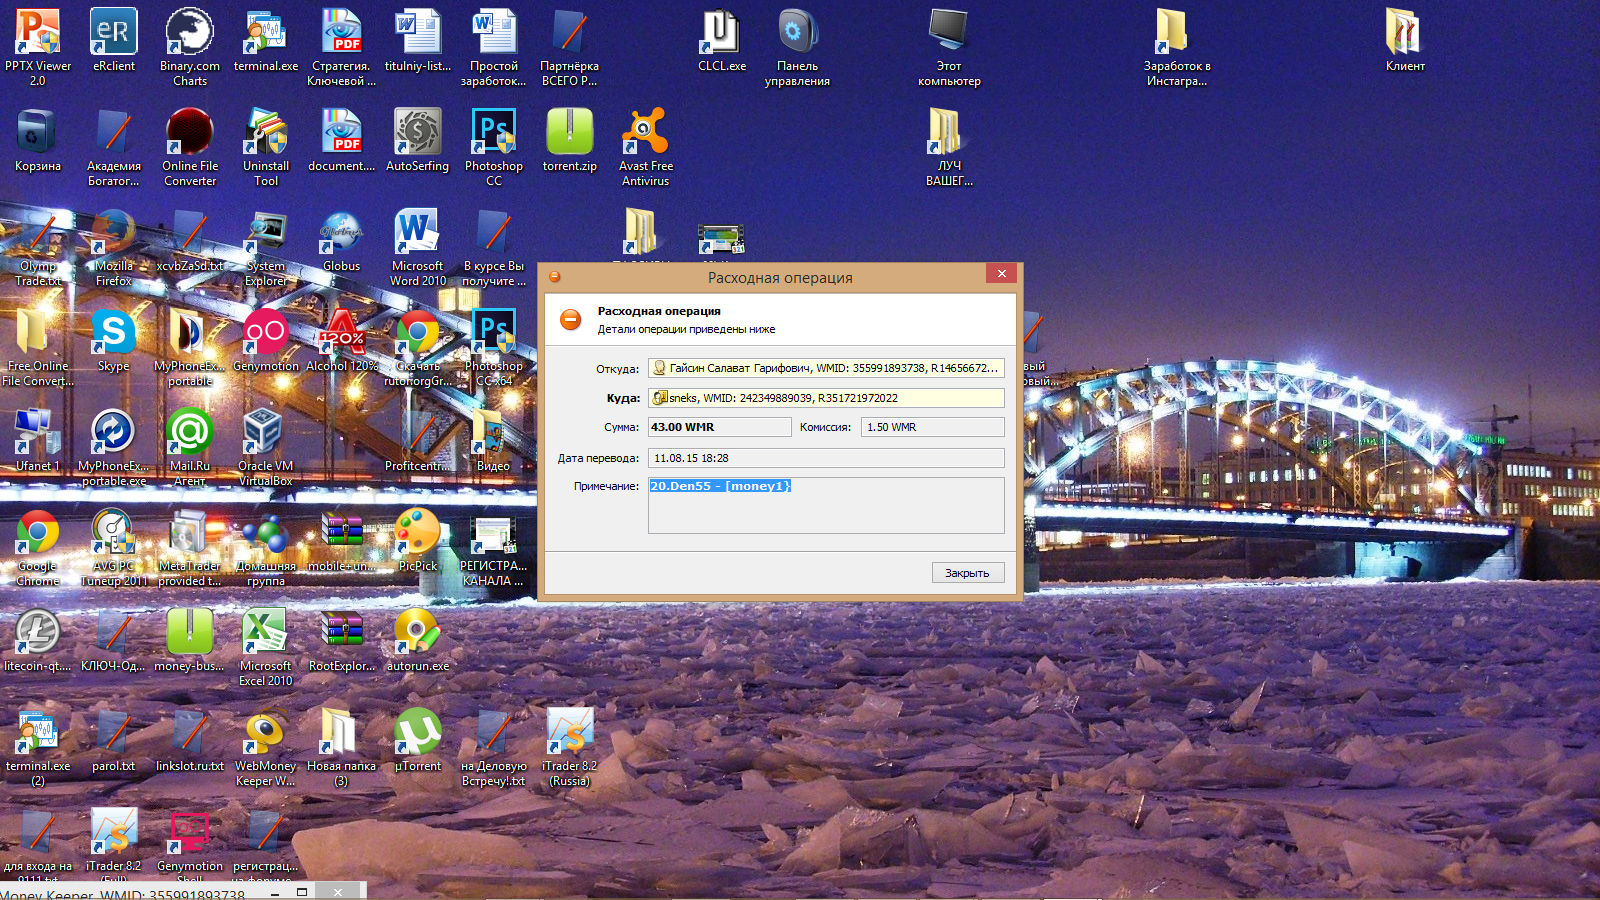Open Панель управления from the desktop
Screen dimensions: 1600x900
797,46
